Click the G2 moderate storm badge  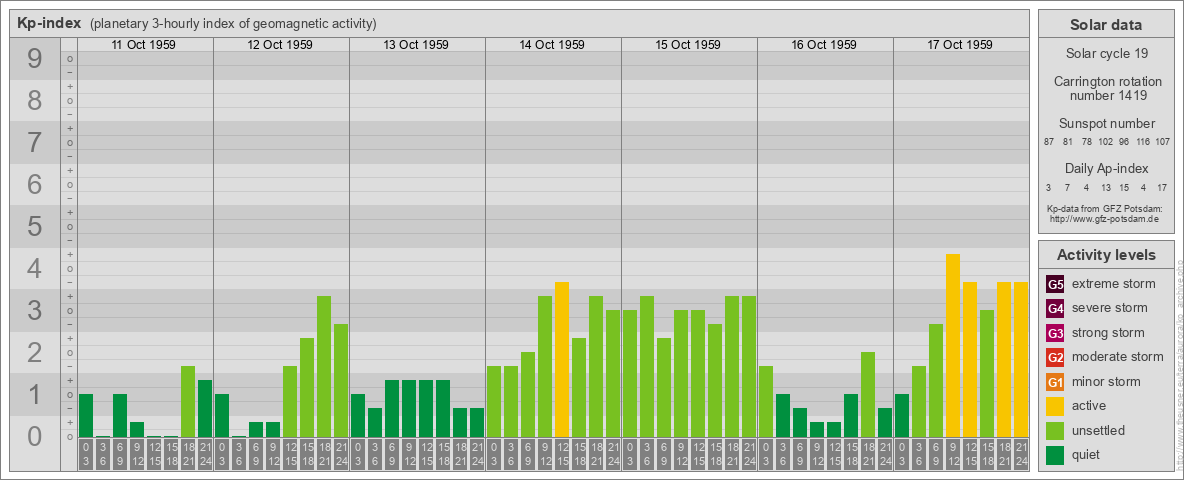[x=1055, y=357]
